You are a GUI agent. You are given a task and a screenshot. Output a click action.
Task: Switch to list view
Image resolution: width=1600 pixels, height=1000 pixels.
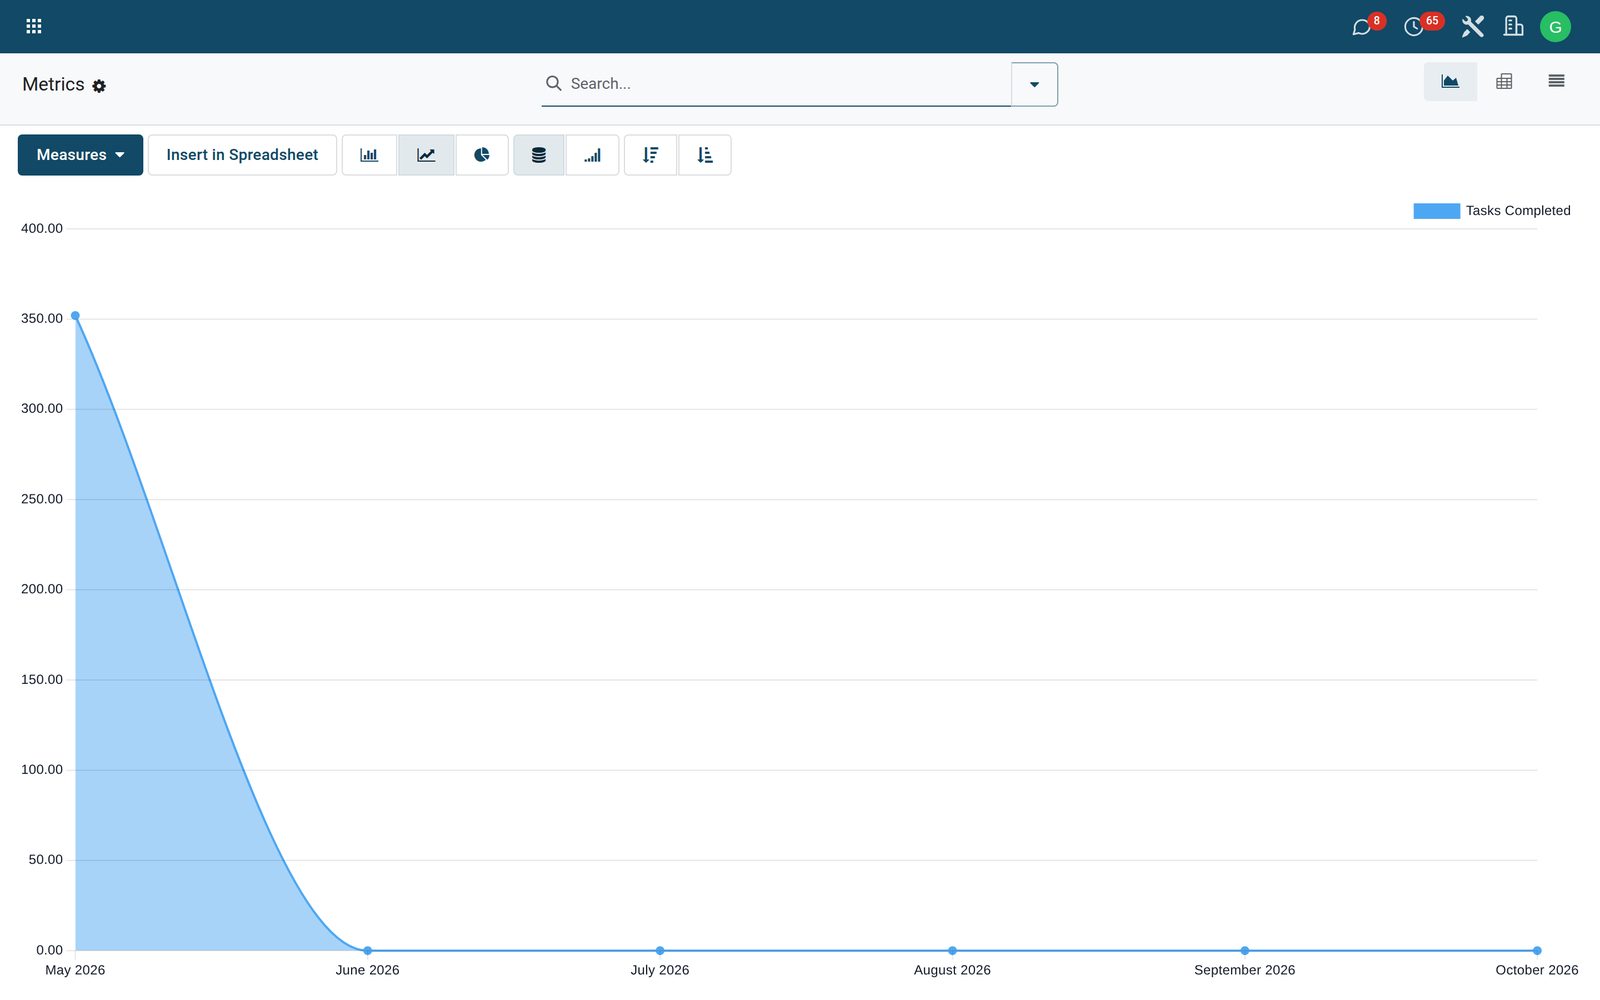1556,82
